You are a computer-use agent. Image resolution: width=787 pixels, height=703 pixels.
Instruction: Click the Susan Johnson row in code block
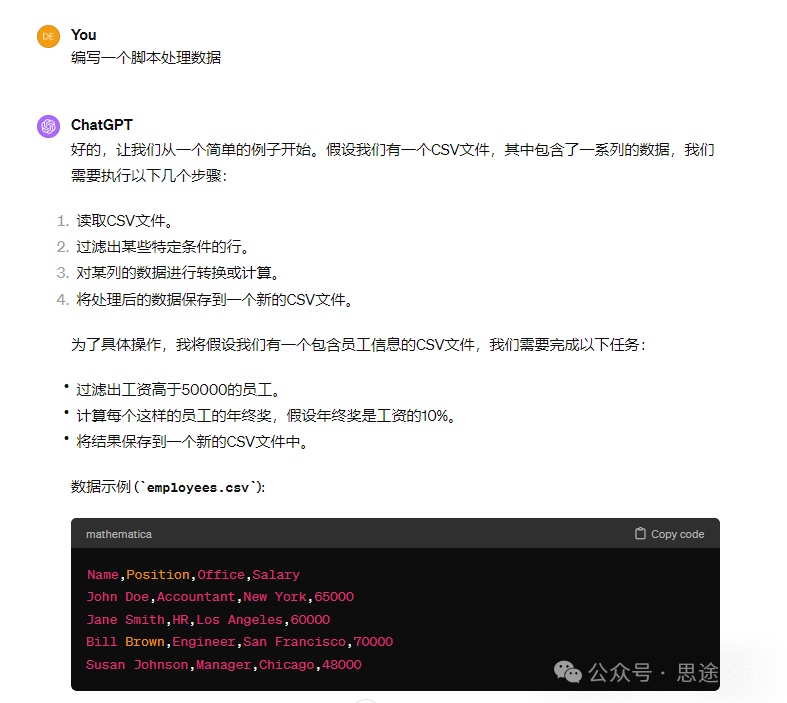[223, 665]
